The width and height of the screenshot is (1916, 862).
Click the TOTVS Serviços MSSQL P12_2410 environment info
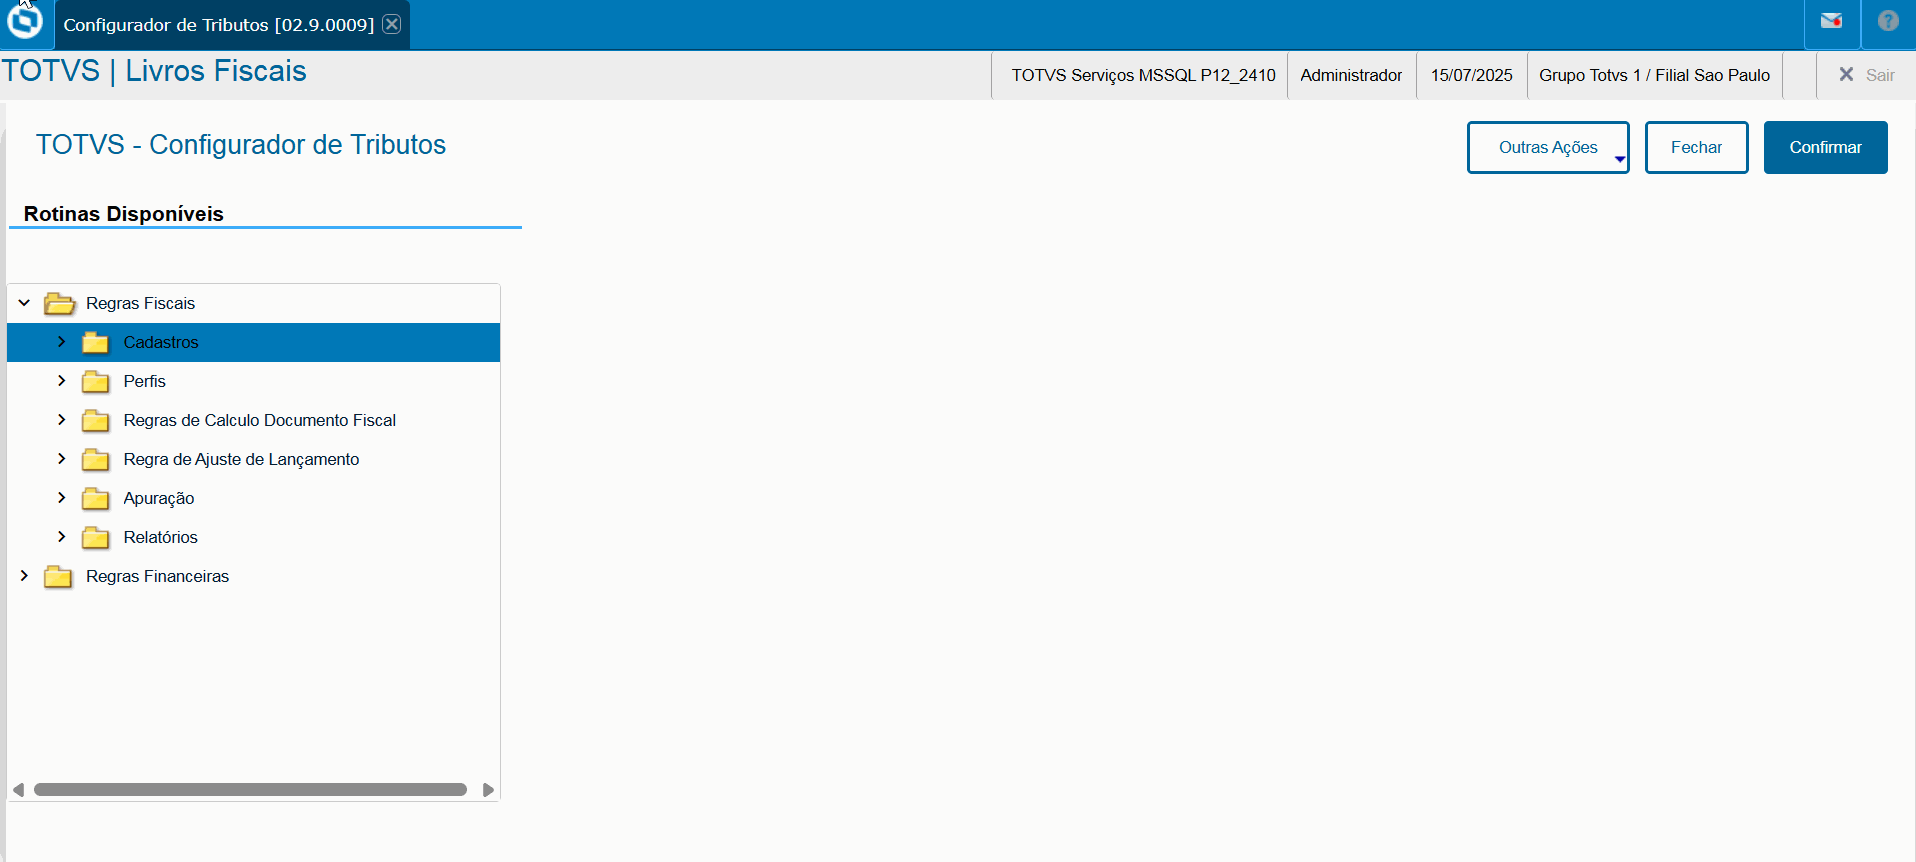(1143, 75)
